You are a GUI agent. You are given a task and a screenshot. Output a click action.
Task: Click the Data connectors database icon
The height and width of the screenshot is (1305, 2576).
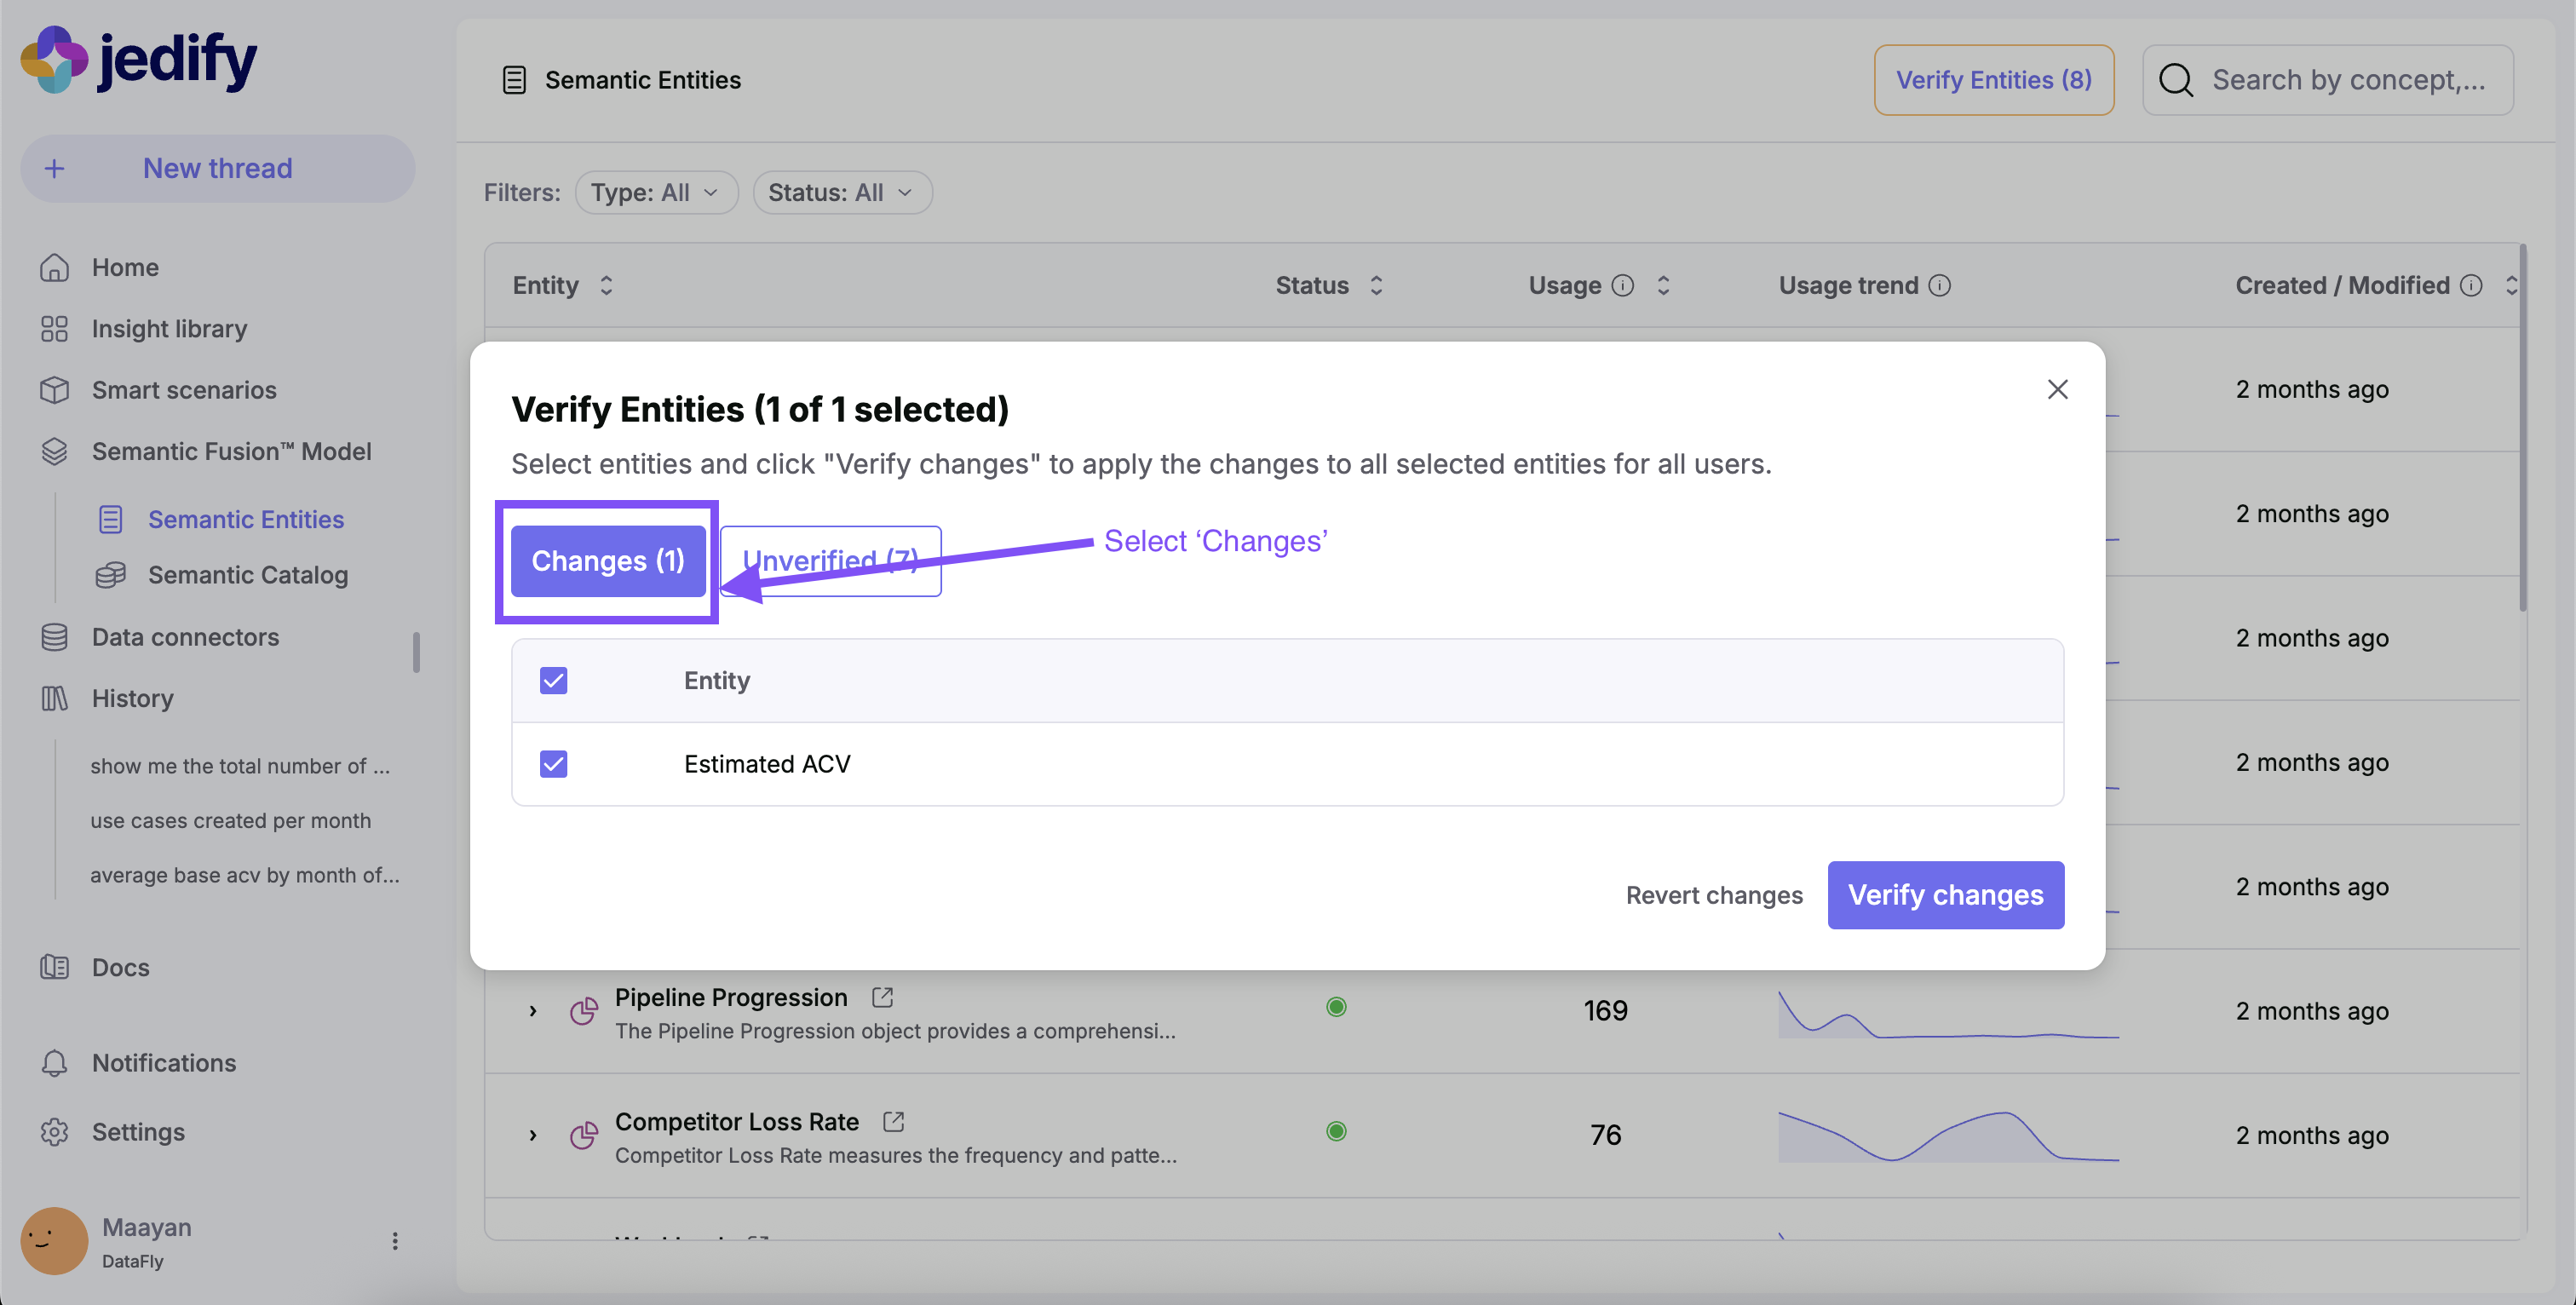click(x=54, y=637)
